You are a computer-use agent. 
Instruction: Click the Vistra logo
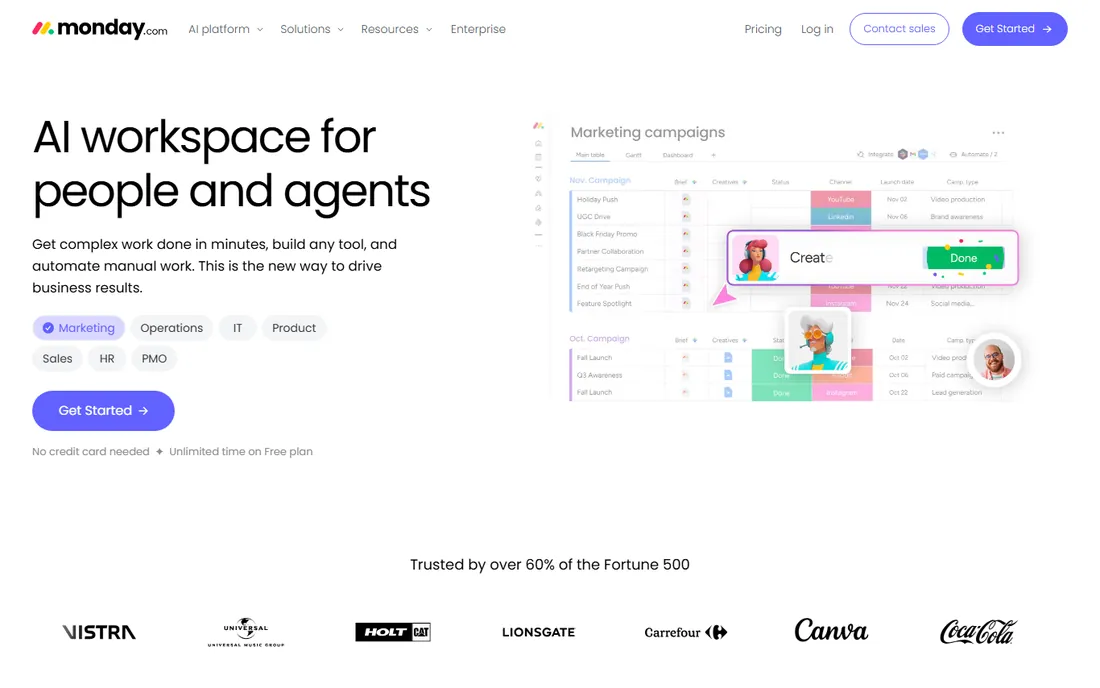click(x=99, y=632)
